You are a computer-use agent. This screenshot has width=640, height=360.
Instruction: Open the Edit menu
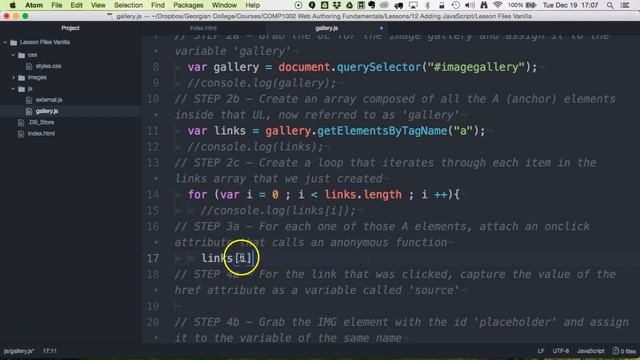pyautogui.click(x=76, y=5)
